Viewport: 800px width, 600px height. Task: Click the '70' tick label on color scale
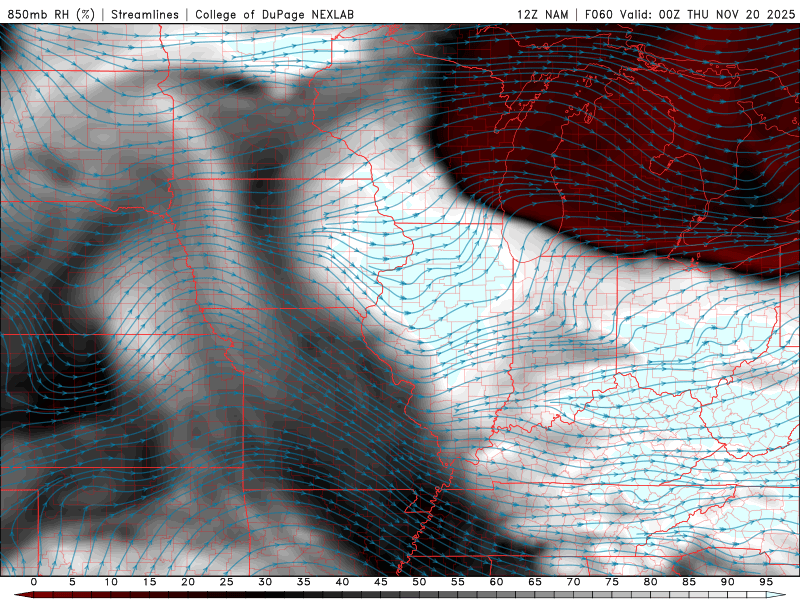pyautogui.click(x=573, y=582)
